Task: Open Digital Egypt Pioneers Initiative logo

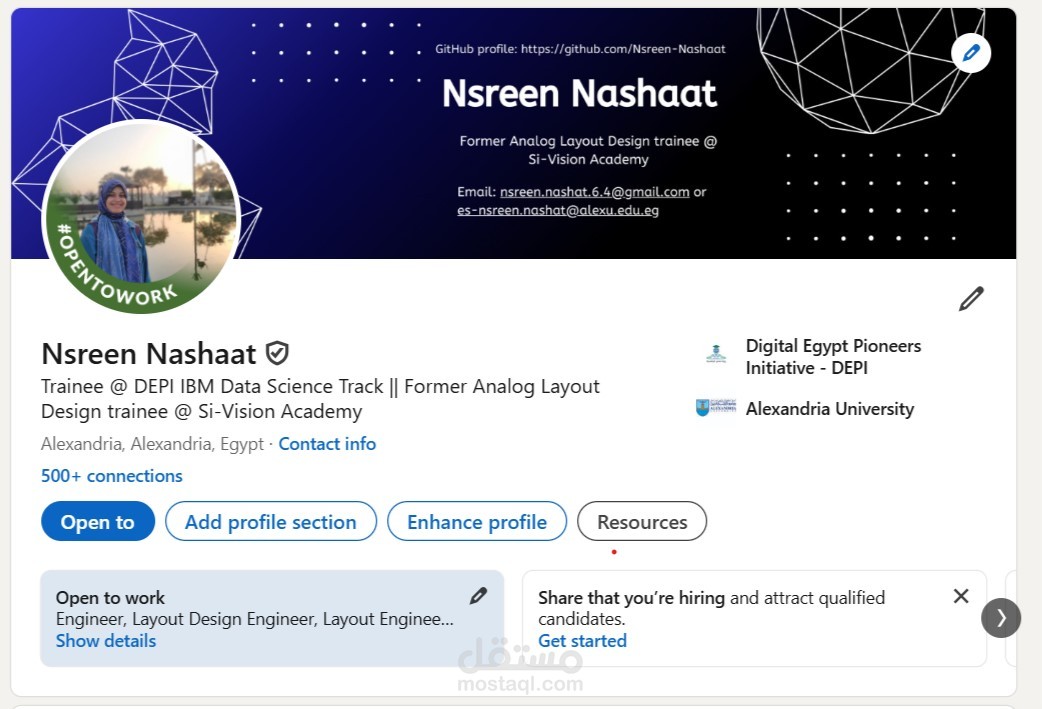Action: click(x=715, y=353)
